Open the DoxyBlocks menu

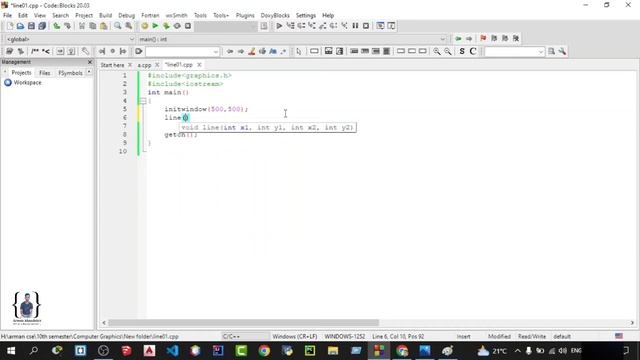pos(275,16)
